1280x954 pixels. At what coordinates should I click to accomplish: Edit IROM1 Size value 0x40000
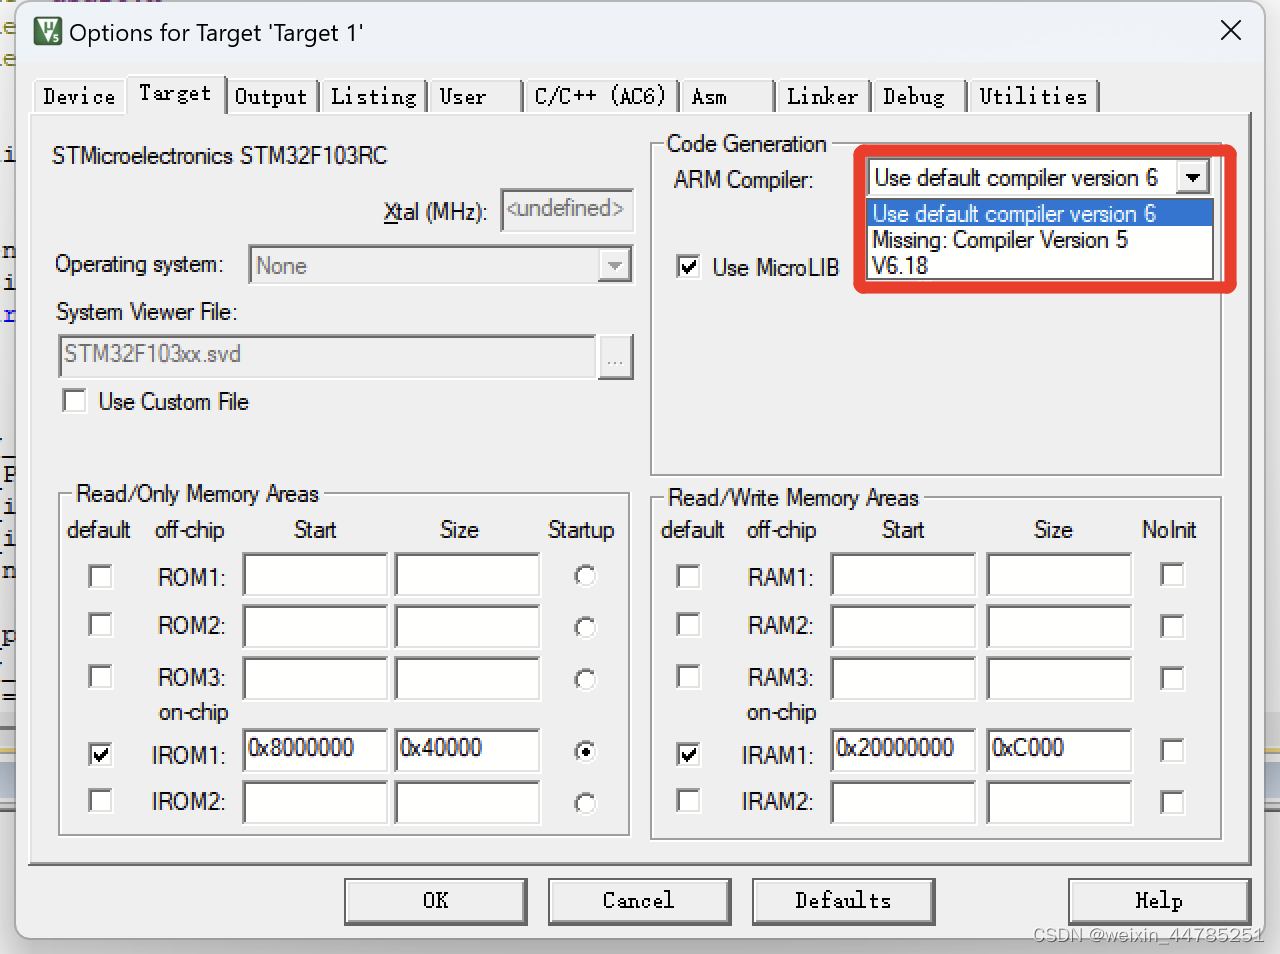tap(467, 750)
